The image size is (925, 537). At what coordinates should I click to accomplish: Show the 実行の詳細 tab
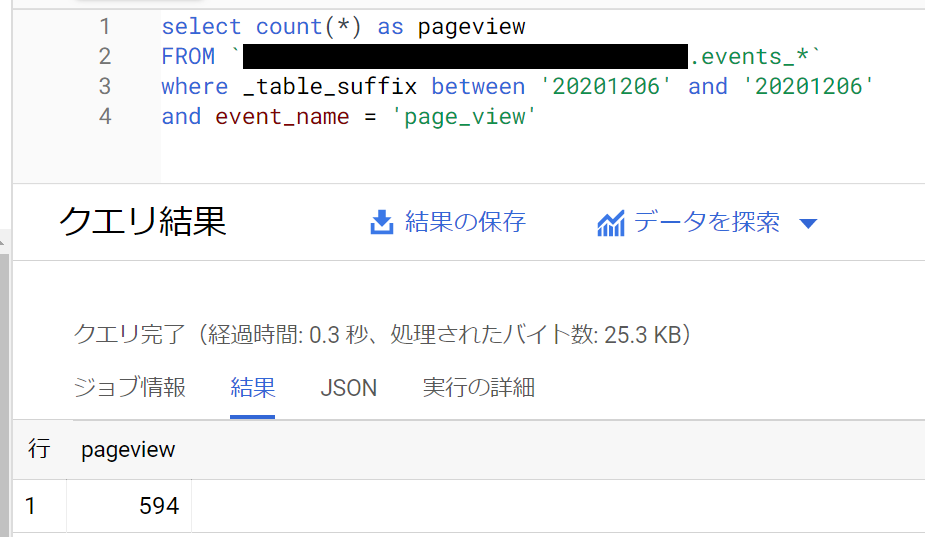click(x=478, y=387)
